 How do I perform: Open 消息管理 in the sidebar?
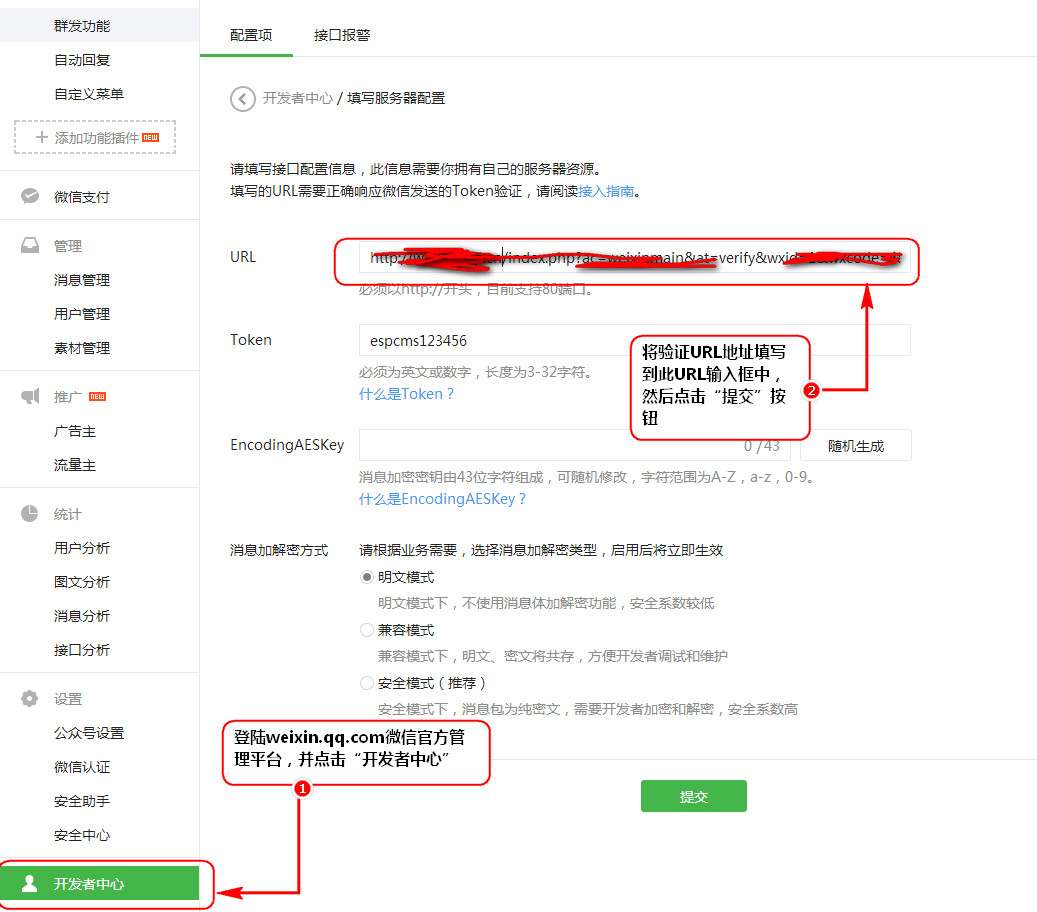point(82,280)
